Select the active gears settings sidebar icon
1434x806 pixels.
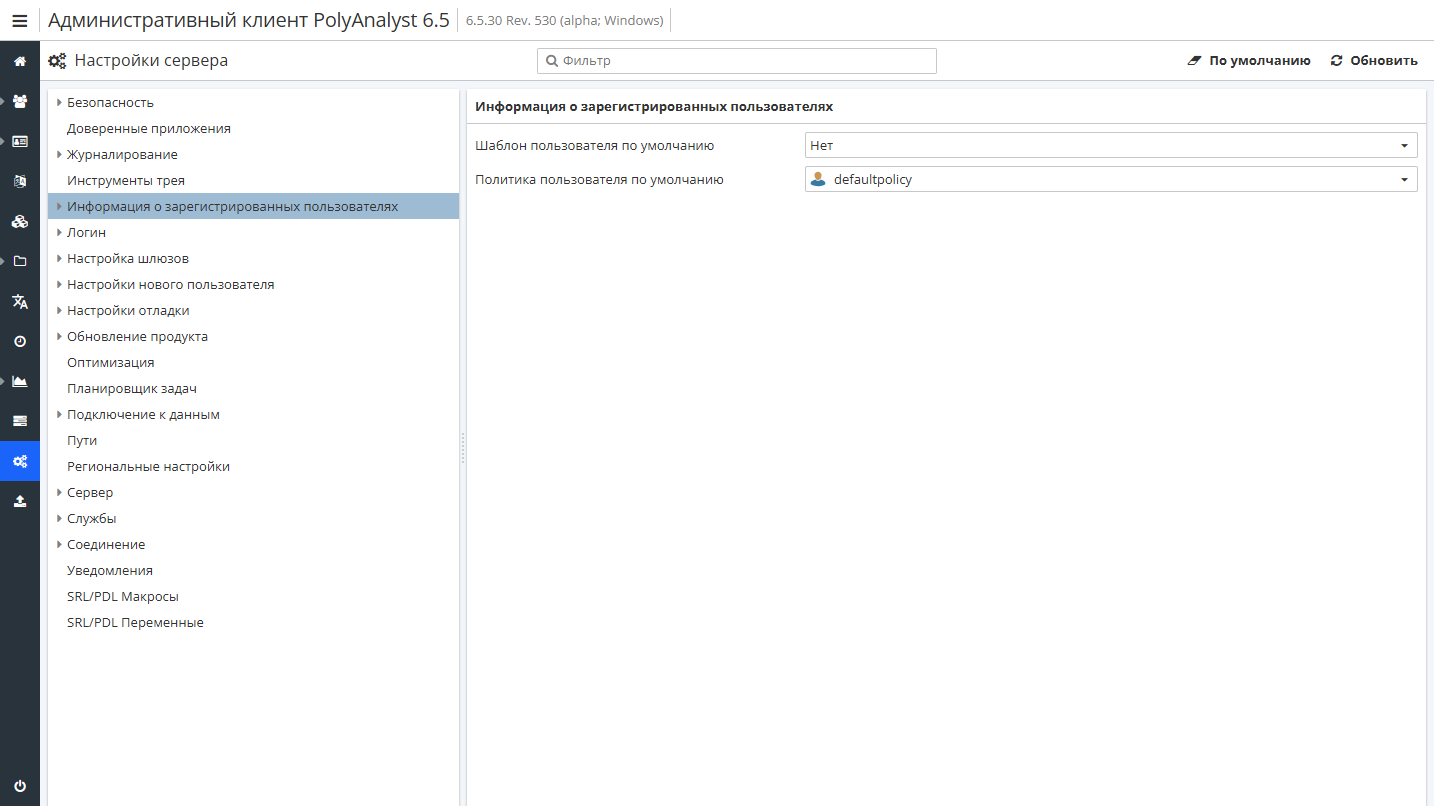pyautogui.click(x=20, y=461)
